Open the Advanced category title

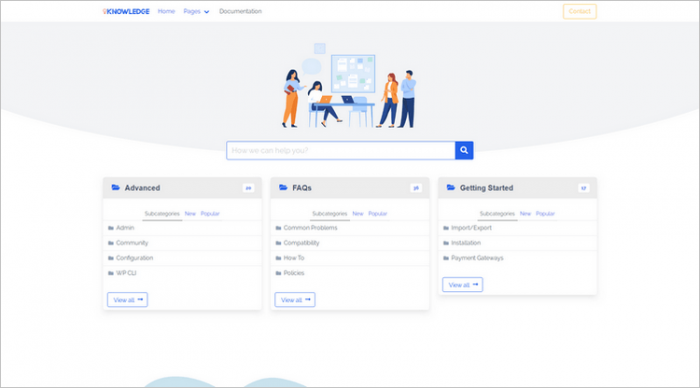click(x=142, y=188)
